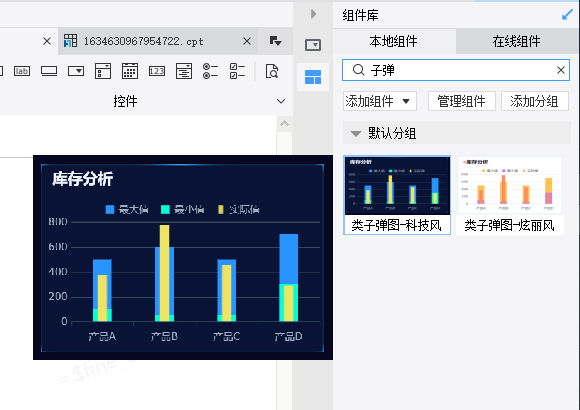
Task: Clear the 子弹 search field
Action: [x=561, y=70]
